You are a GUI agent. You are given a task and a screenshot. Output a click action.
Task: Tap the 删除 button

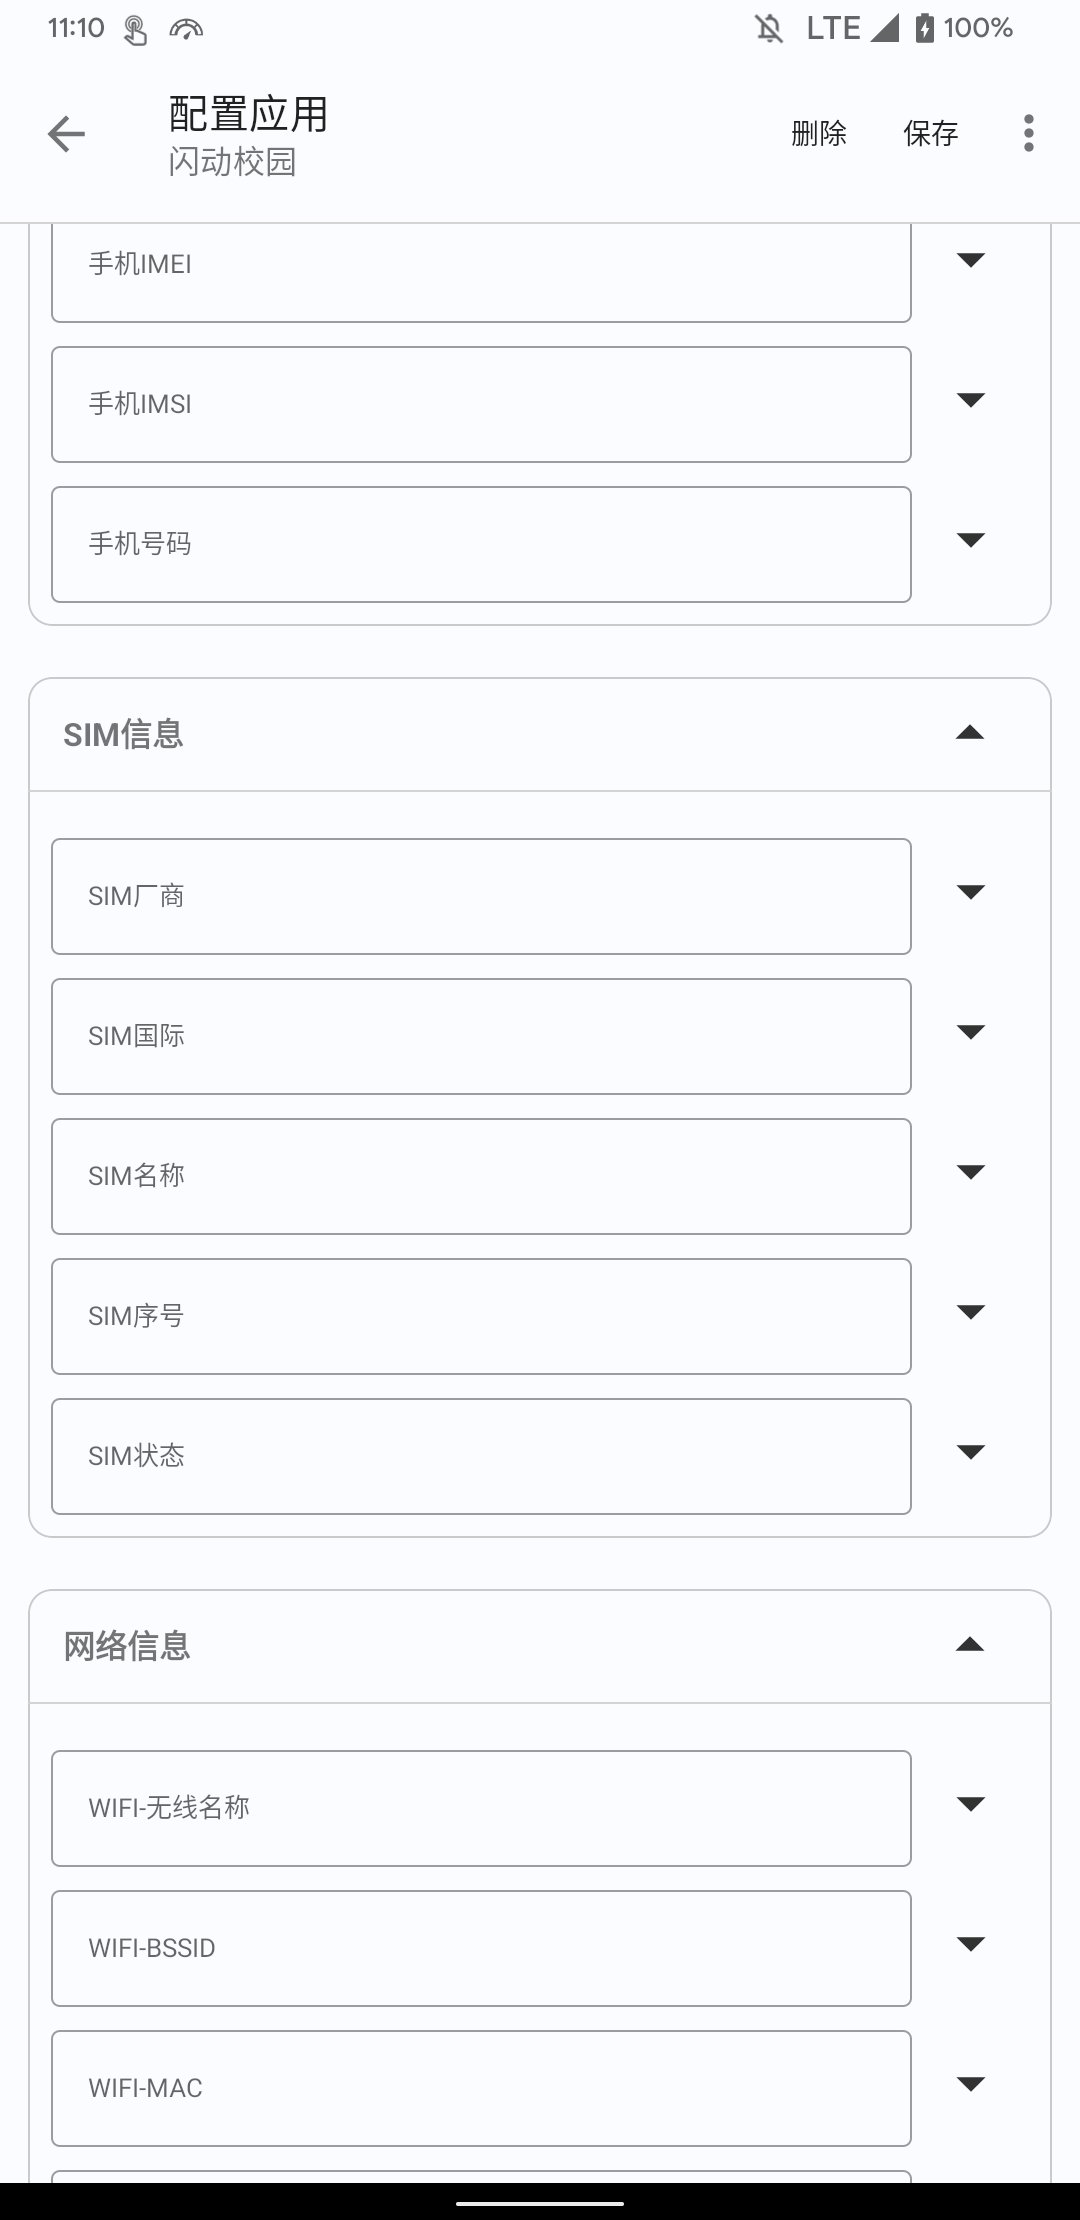coord(818,133)
